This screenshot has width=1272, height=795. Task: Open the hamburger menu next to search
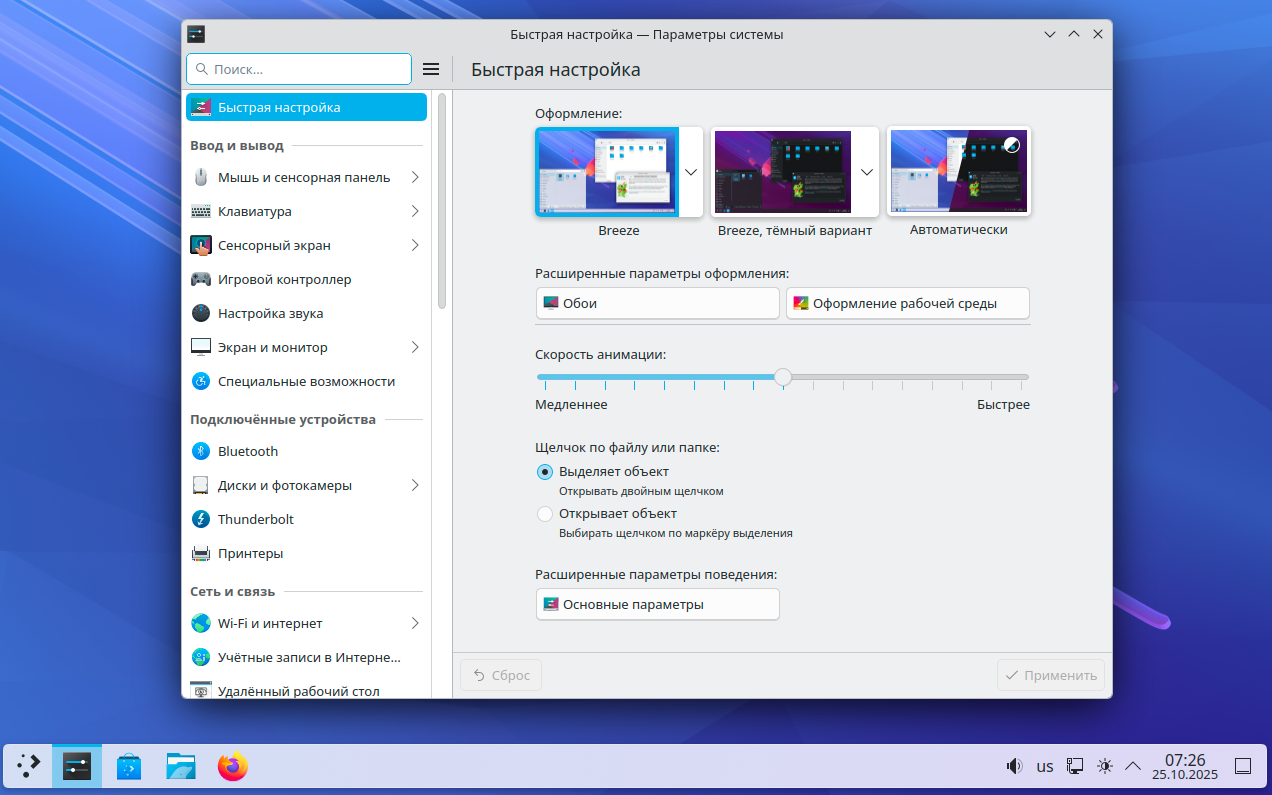(x=431, y=69)
